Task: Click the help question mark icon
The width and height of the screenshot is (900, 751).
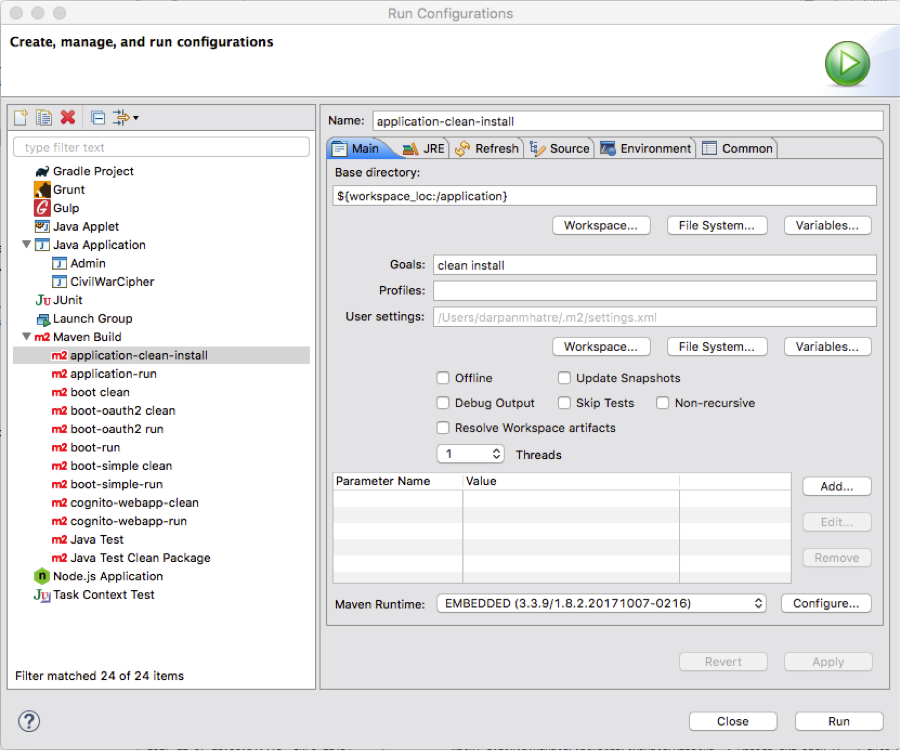Action: coord(29,721)
